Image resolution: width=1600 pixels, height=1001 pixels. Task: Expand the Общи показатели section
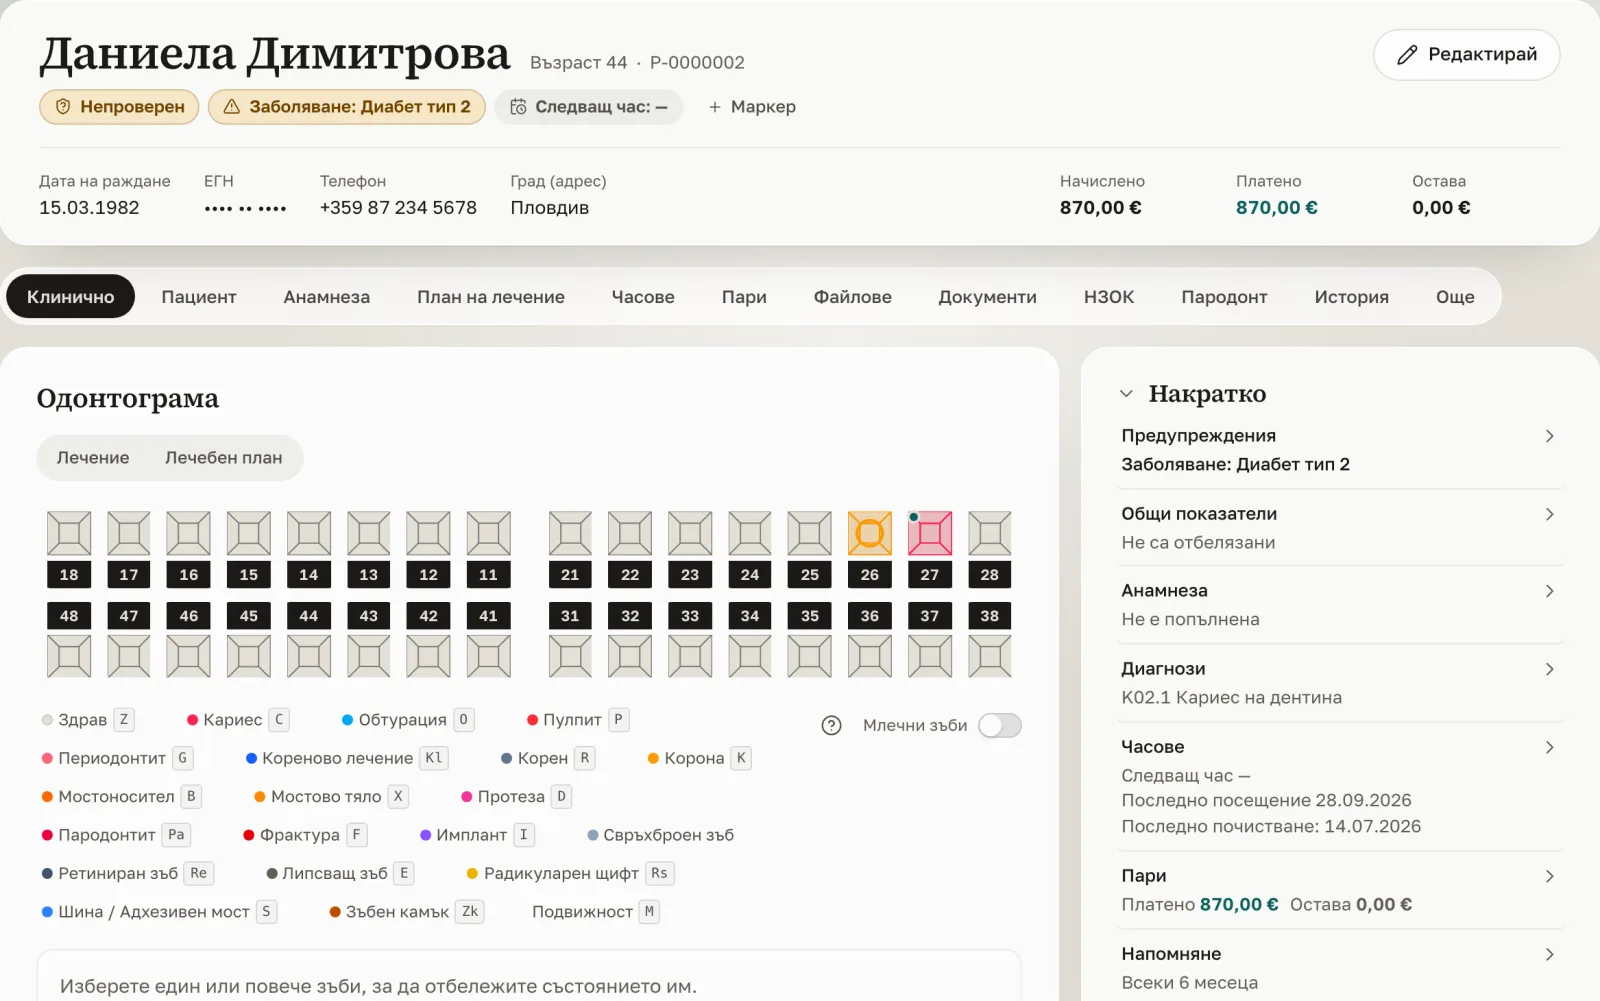coord(1339,528)
